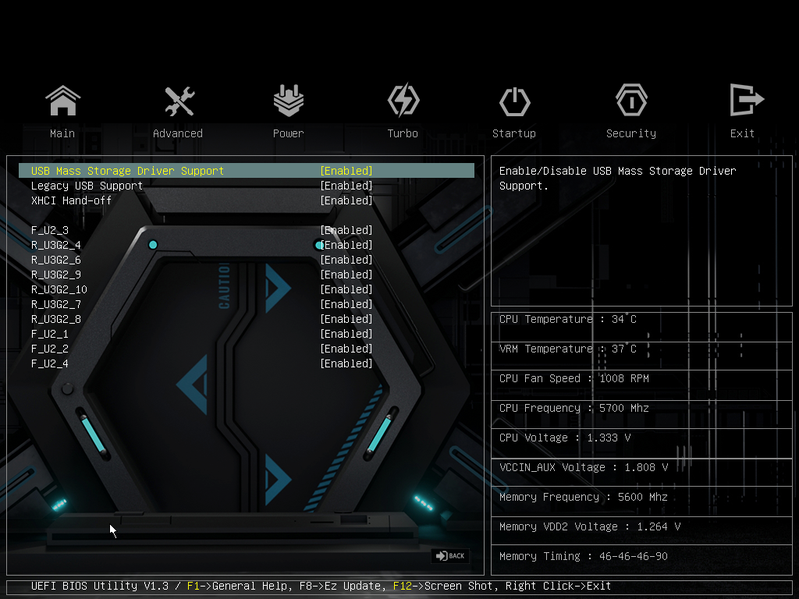The image size is (799, 599).
Task: Toggle the R_U3G2_7 port Enabled value
Action: (346, 304)
